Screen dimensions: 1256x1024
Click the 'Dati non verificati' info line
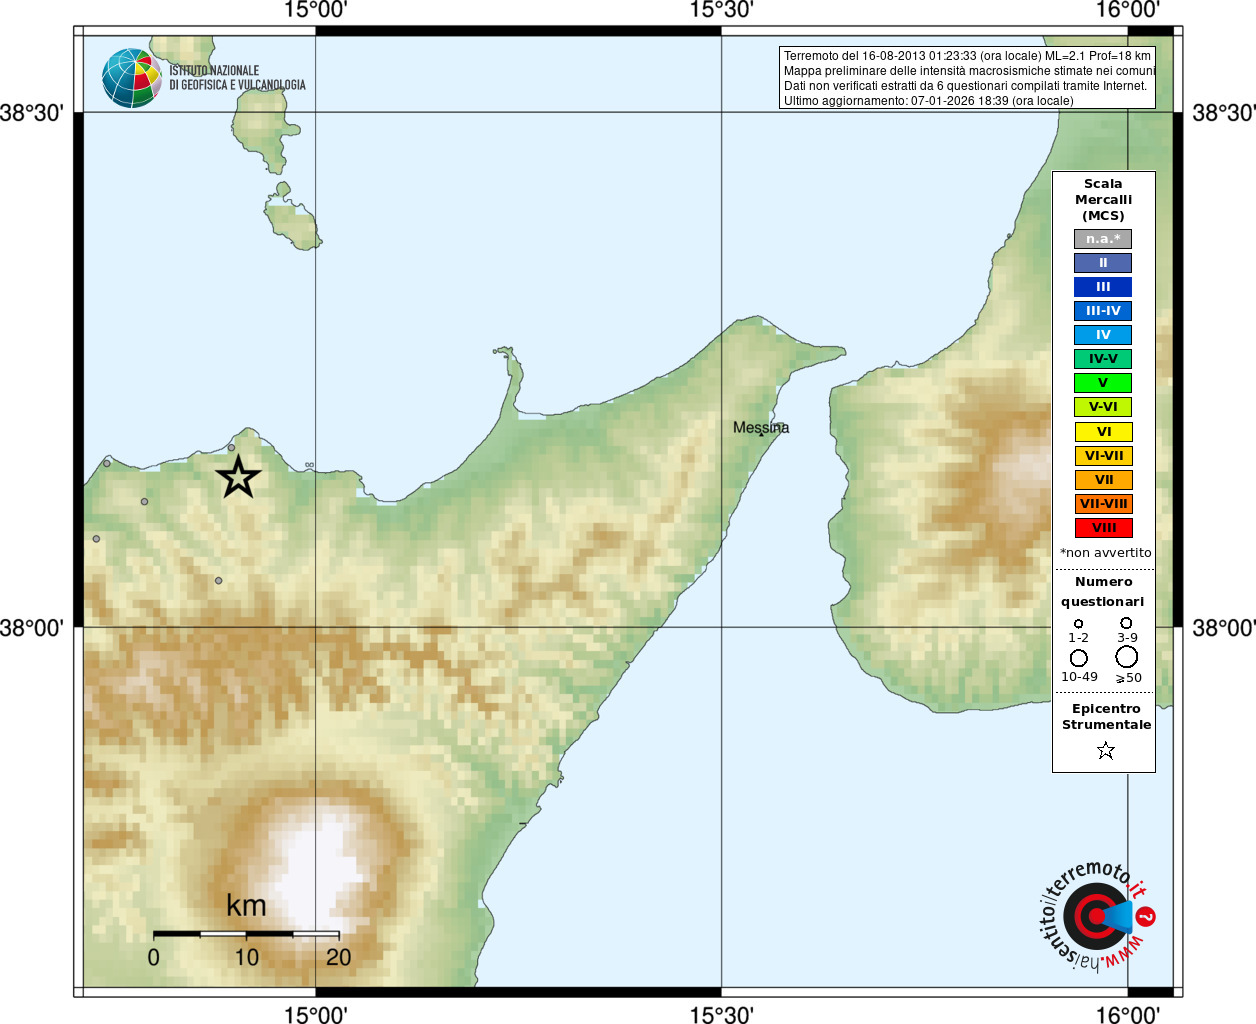coord(965,86)
